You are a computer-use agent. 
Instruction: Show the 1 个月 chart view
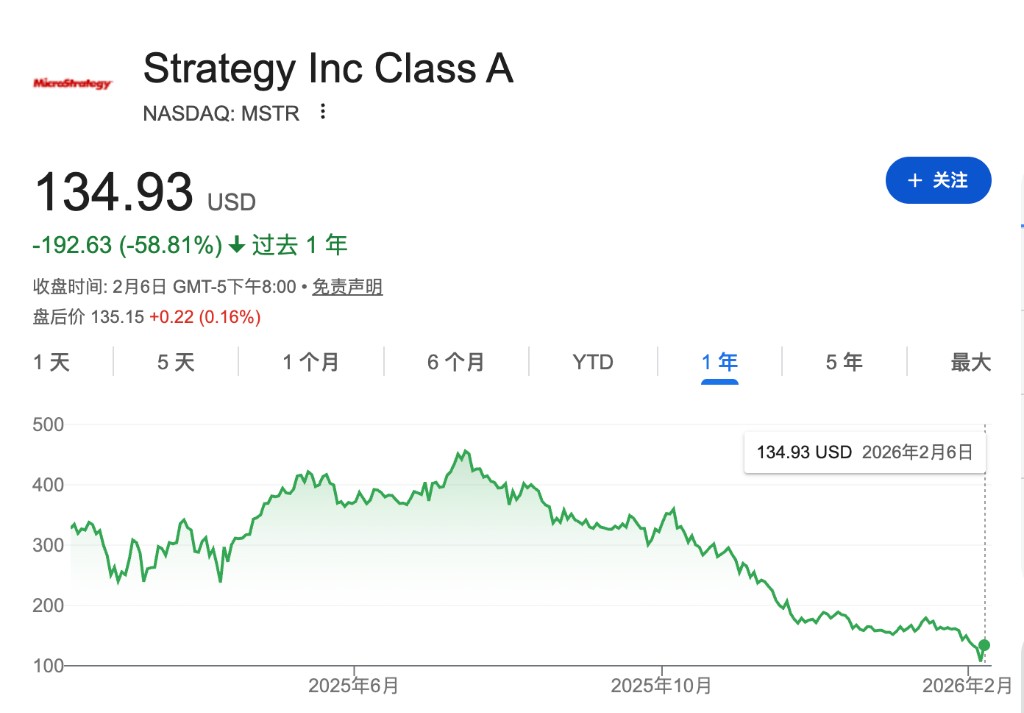pyautogui.click(x=311, y=362)
